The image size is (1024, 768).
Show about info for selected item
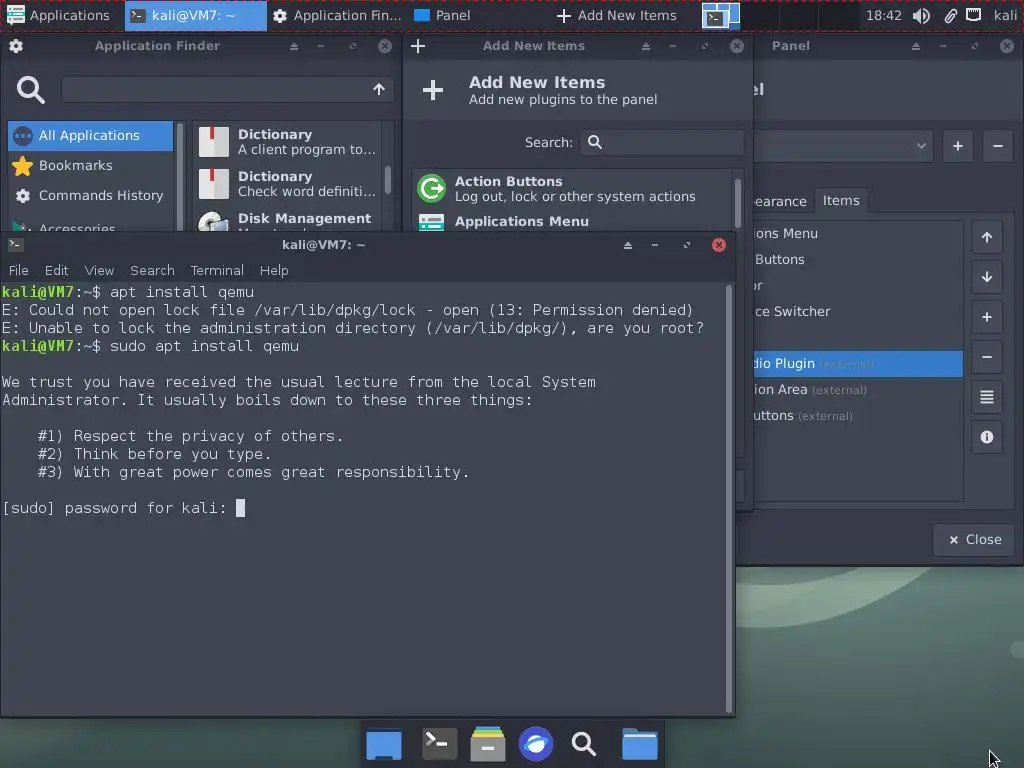(987, 437)
